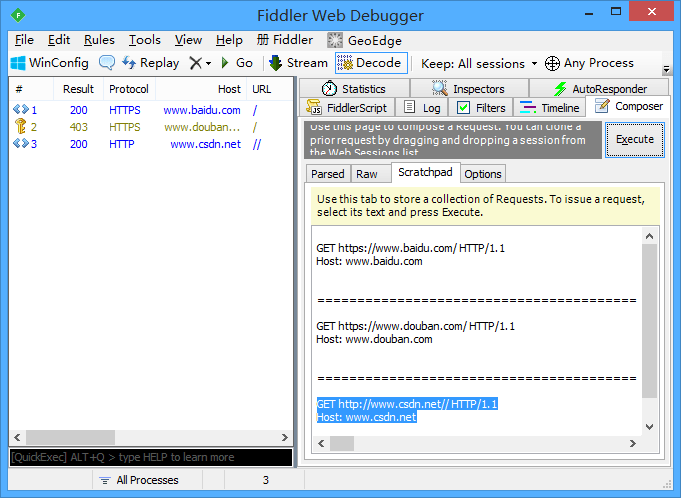Switch to Parsed composer tab
681x498 pixels.
[x=328, y=174]
